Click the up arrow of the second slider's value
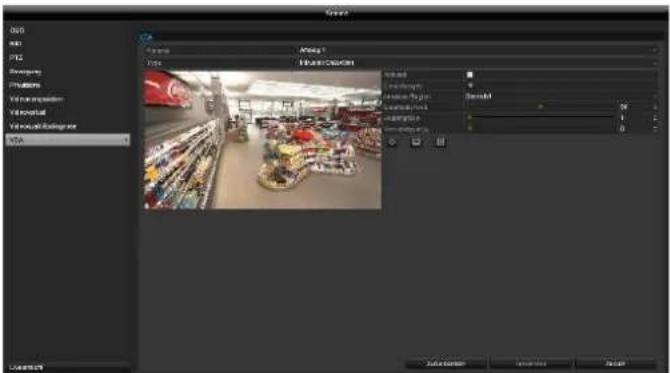This screenshot has height=373, width=670. click(x=655, y=116)
